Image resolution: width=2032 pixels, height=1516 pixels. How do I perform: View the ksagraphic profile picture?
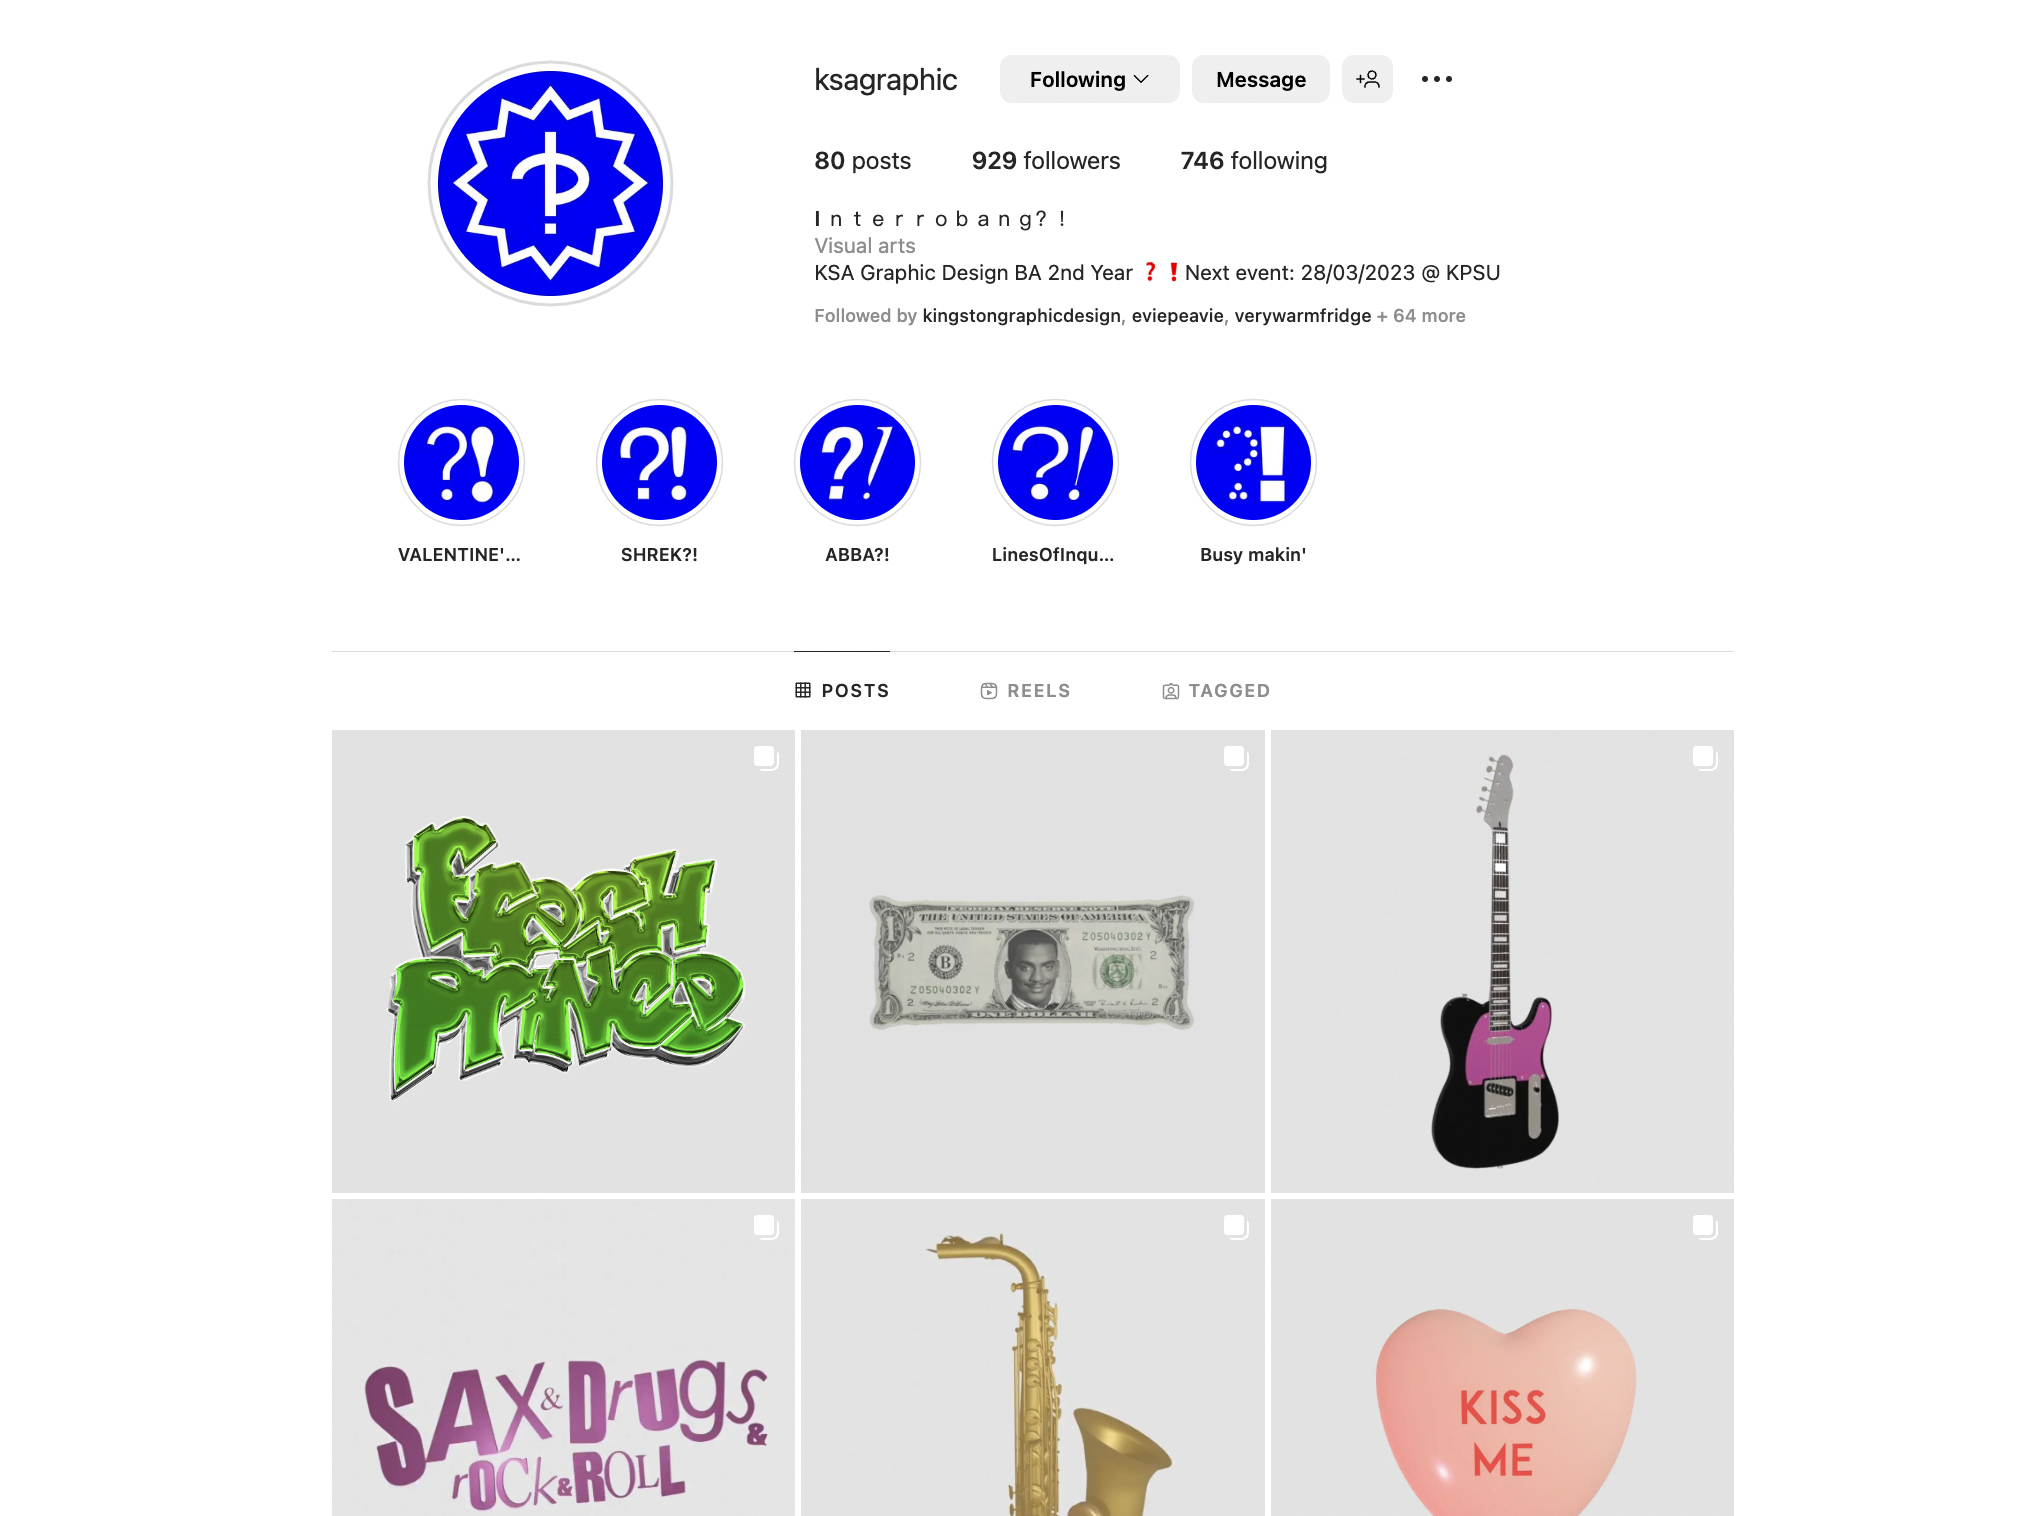pyautogui.click(x=550, y=183)
